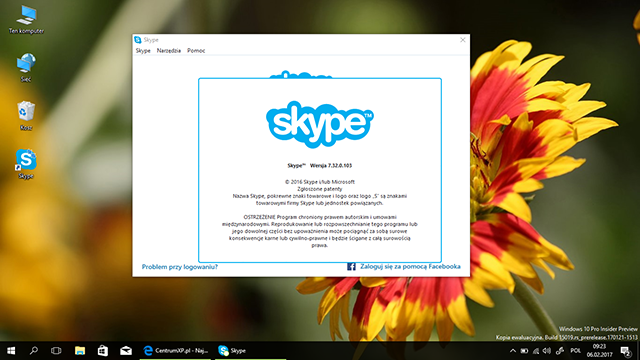This screenshot has width=640, height=360.
Task: Click POL language indicator
Action: (576, 351)
